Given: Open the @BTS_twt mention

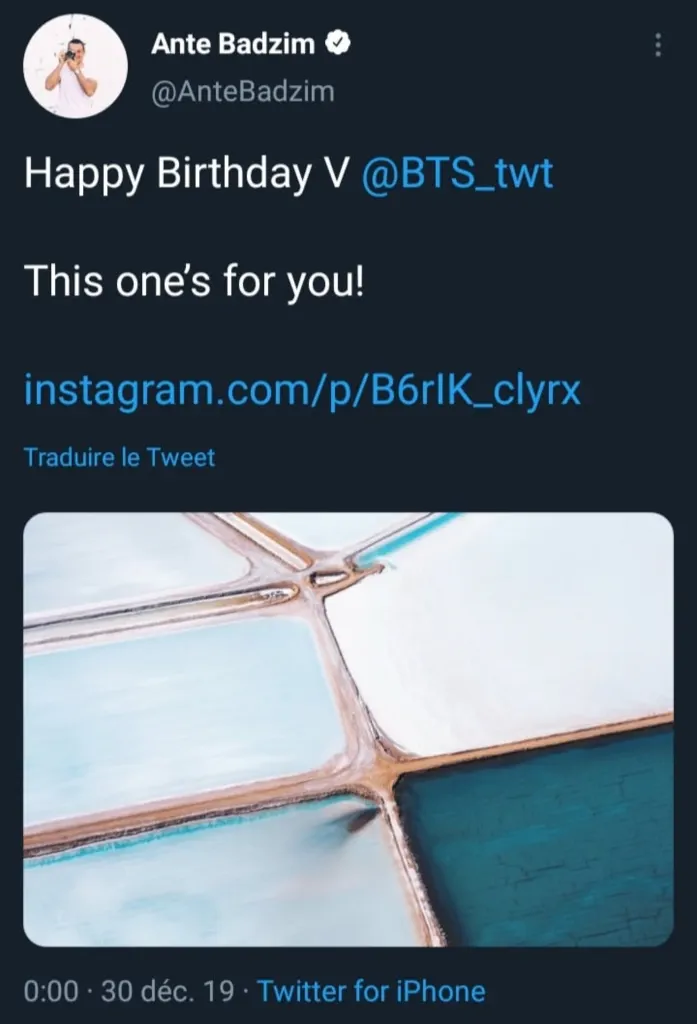Looking at the screenshot, I should tap(455, 174).
